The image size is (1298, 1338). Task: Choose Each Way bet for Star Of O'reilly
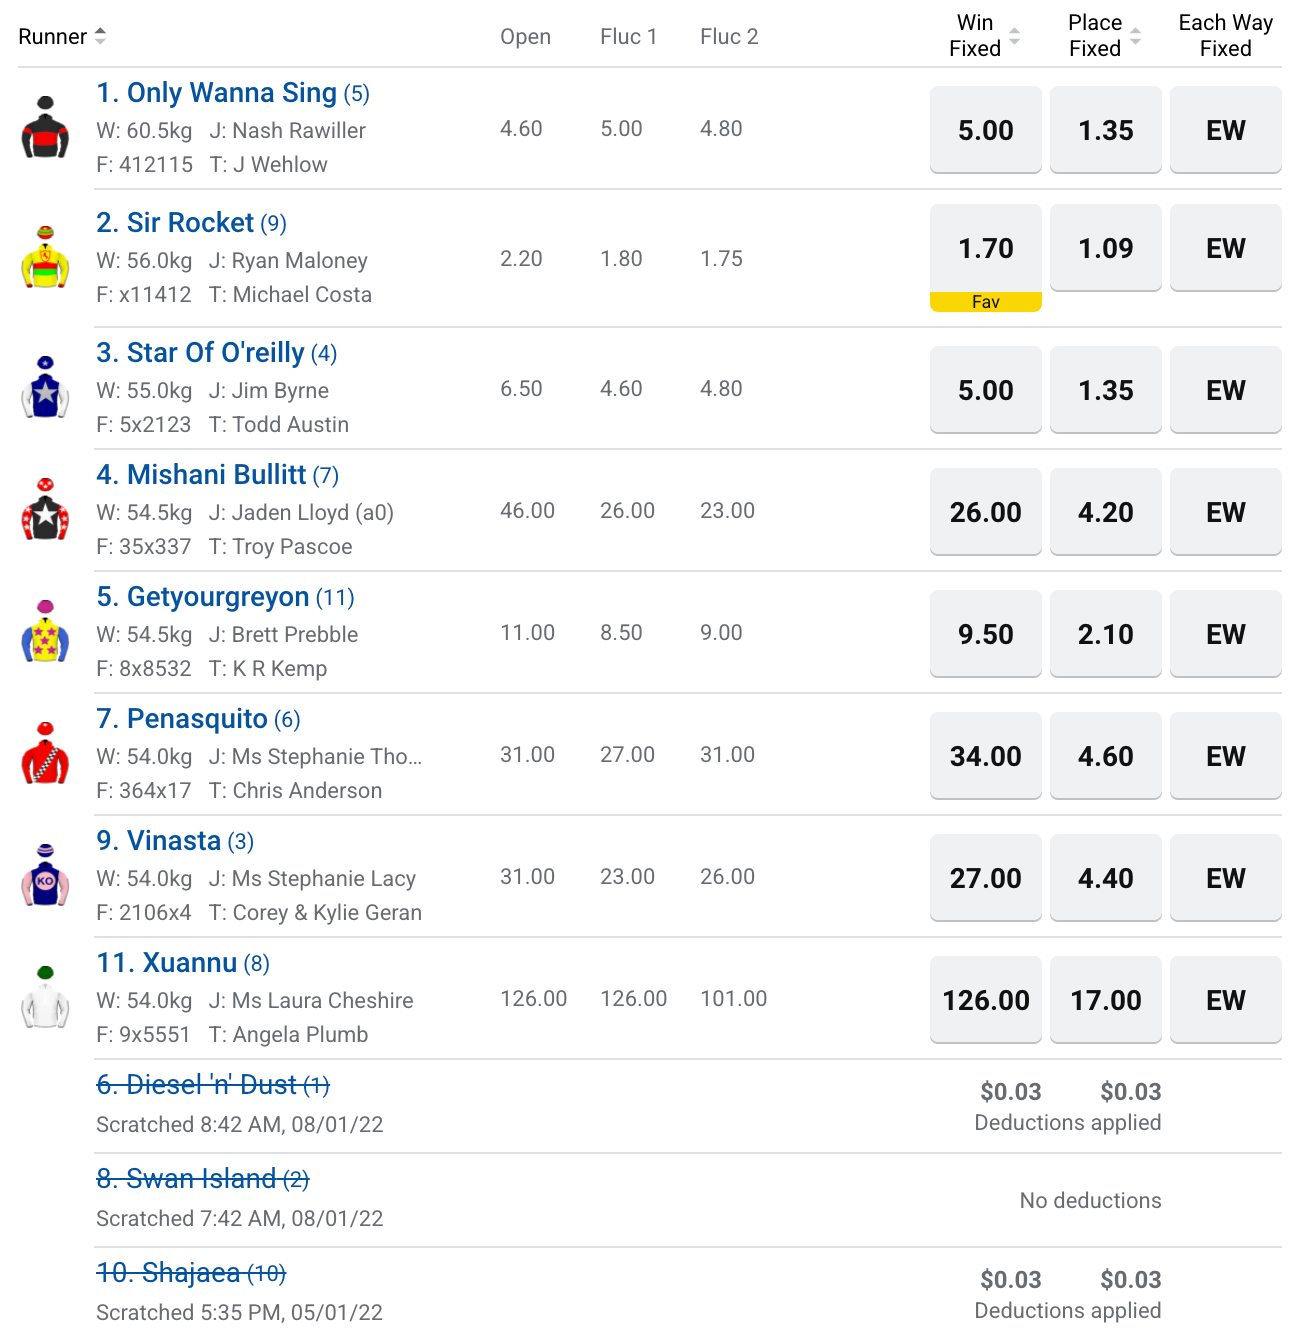pos(1226,390)
